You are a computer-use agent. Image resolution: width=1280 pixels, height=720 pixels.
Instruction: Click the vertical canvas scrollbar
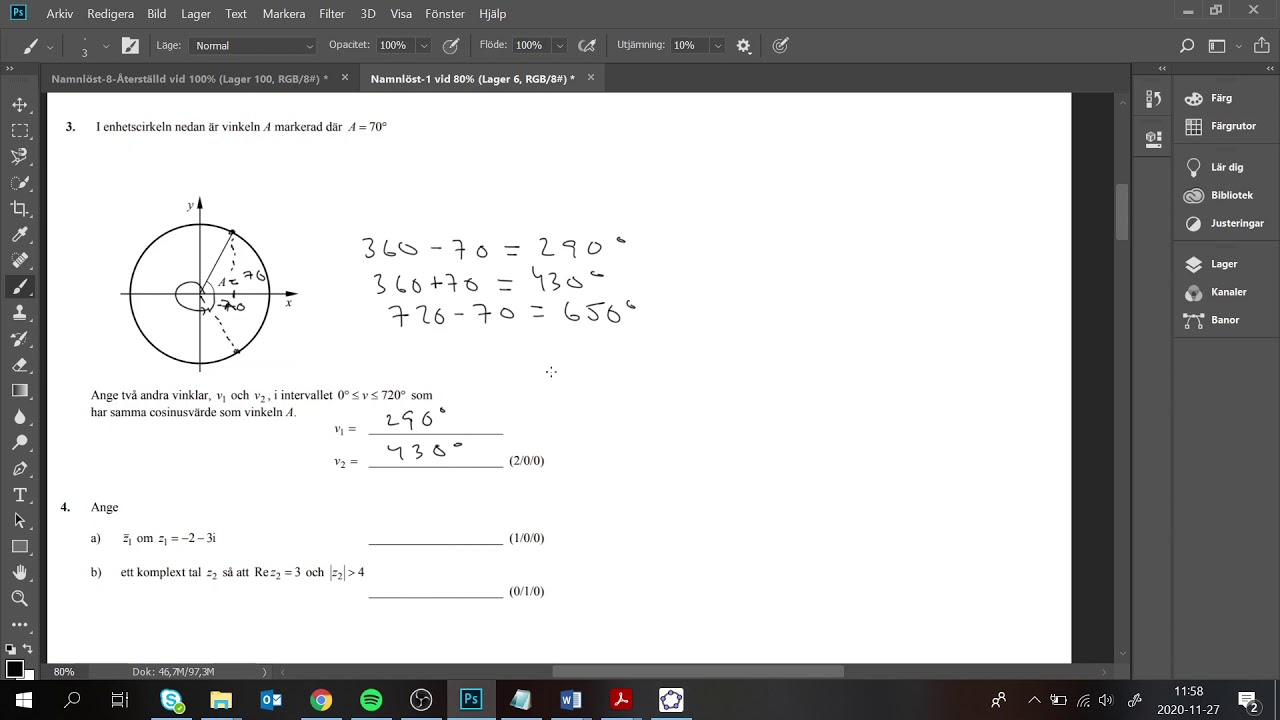click(1123, 212)
